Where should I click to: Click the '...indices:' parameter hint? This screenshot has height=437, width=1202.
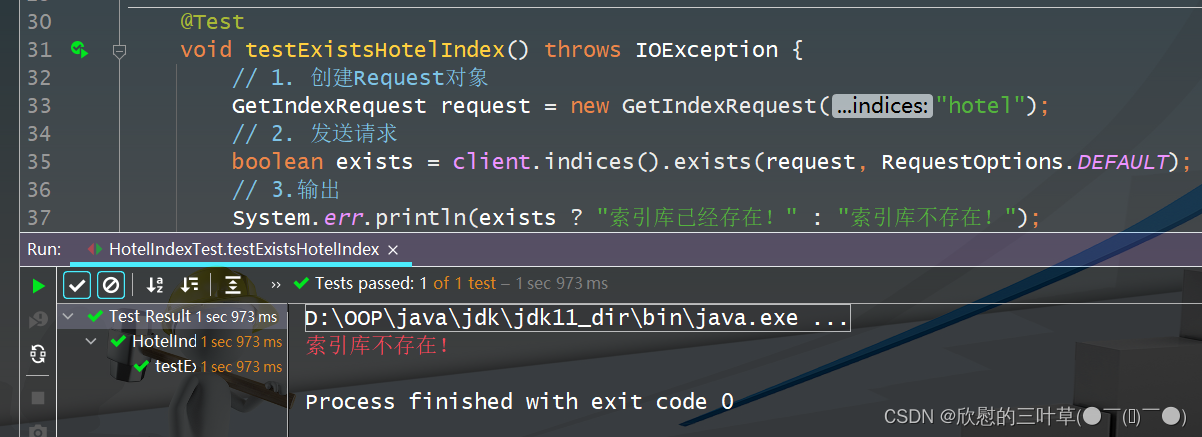(883, 106)
